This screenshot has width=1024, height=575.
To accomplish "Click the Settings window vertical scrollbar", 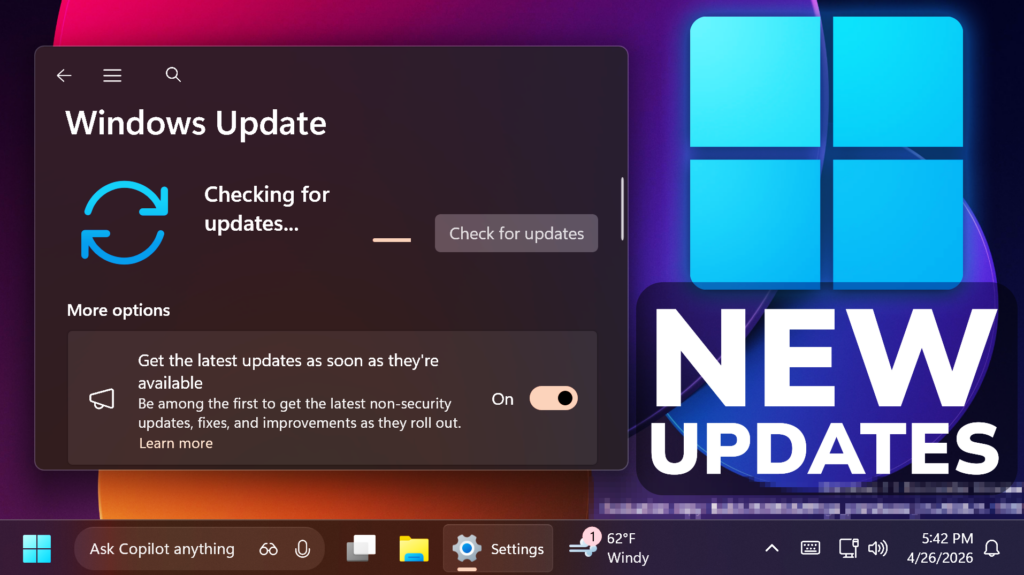I will point(623,208).
